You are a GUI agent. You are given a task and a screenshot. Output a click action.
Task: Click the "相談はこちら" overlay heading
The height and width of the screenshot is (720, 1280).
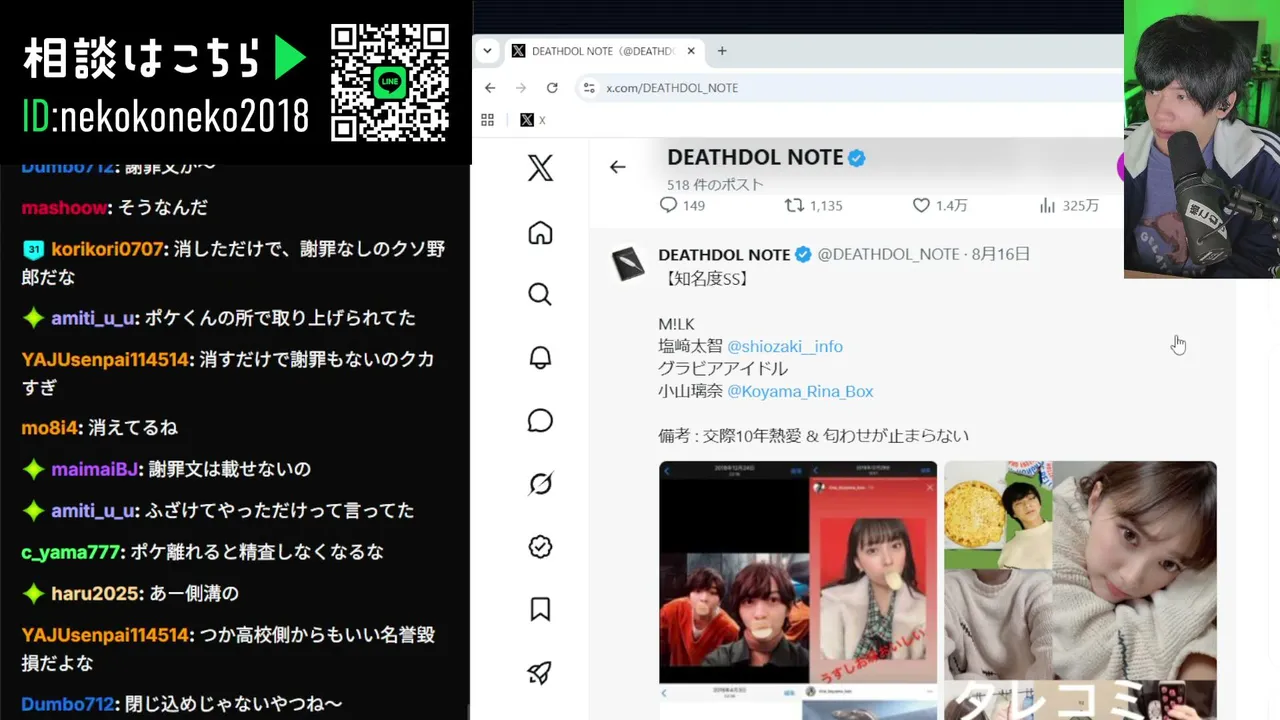click(x=142, y=59)
